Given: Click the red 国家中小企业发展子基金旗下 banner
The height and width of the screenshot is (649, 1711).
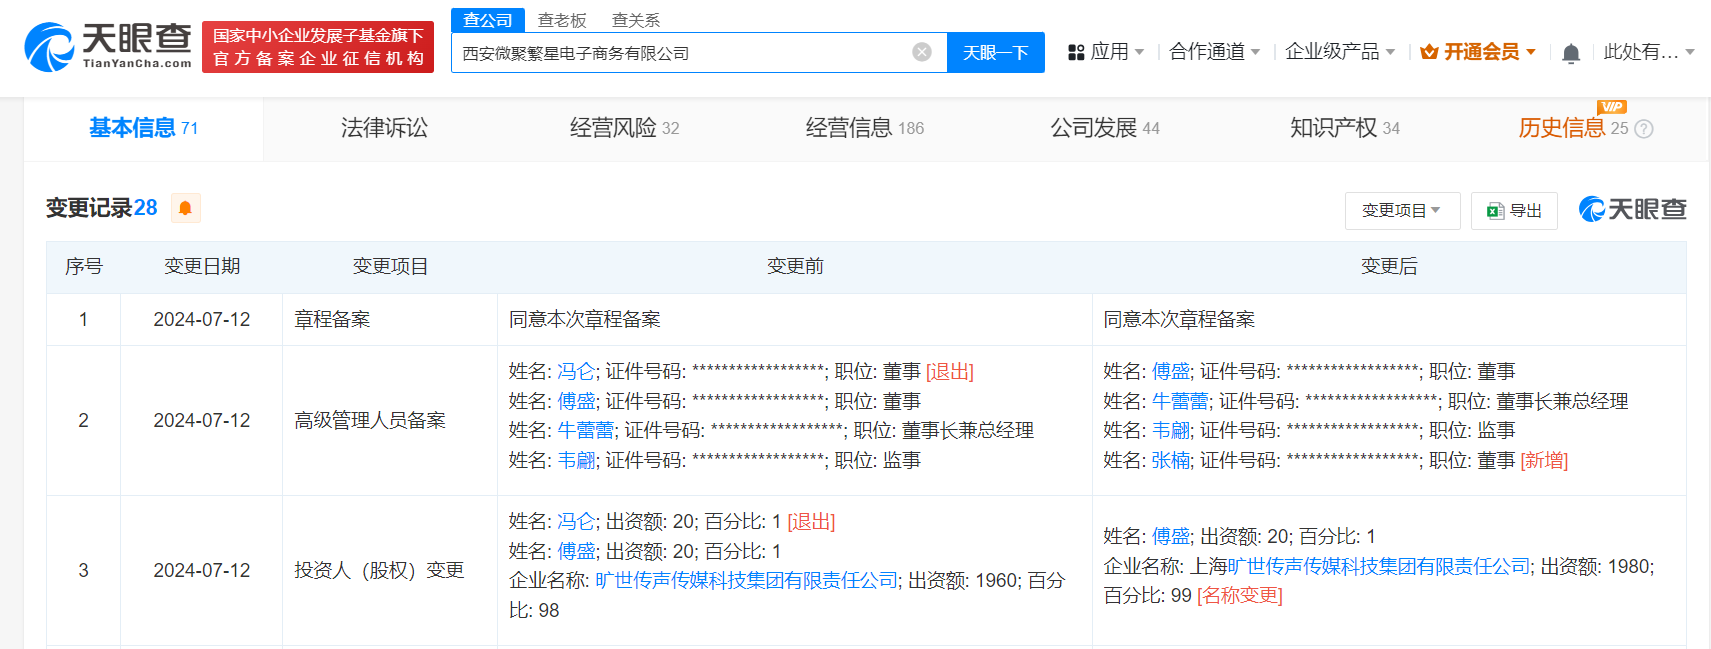Looking at the screenshot, I should pos(318,47).
